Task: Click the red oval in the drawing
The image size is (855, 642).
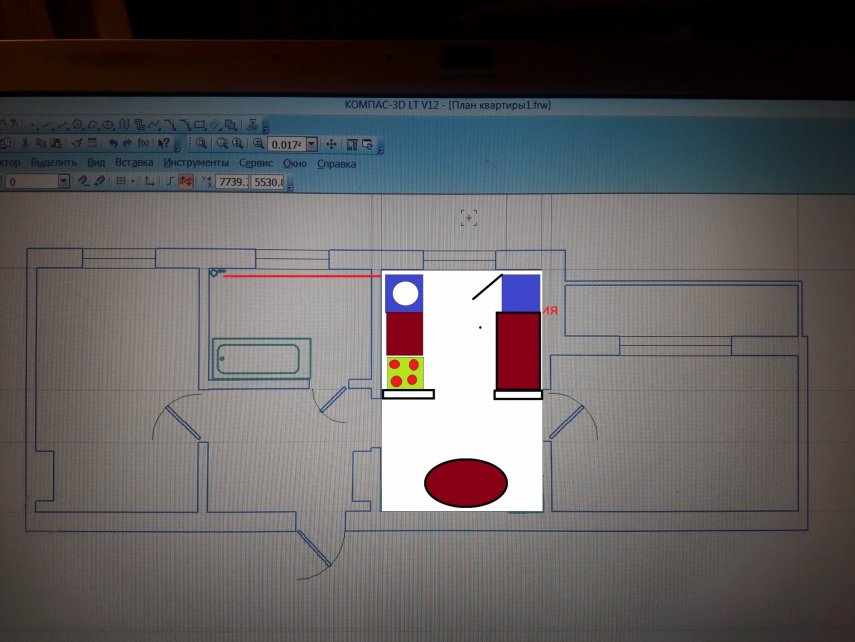Action: pos(466,483)
